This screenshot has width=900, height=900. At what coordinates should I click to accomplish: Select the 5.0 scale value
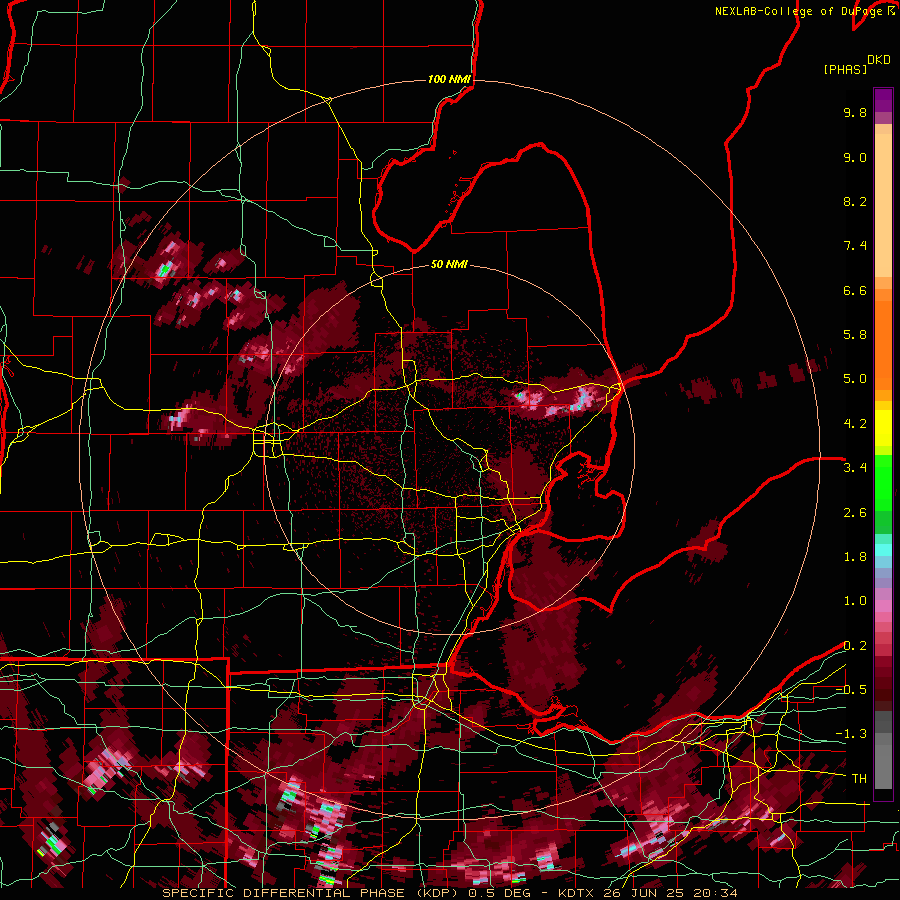[x=855, y=379]
